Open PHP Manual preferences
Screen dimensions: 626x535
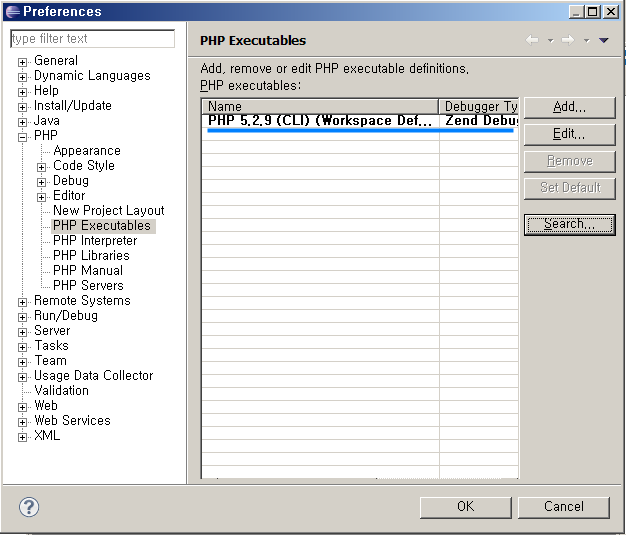88,270
